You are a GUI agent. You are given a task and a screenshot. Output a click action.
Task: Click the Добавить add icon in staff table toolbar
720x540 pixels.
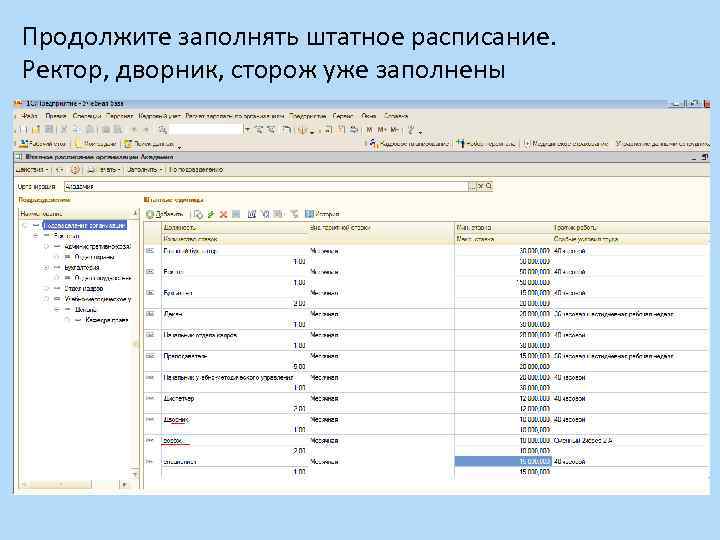coord(150,214)
